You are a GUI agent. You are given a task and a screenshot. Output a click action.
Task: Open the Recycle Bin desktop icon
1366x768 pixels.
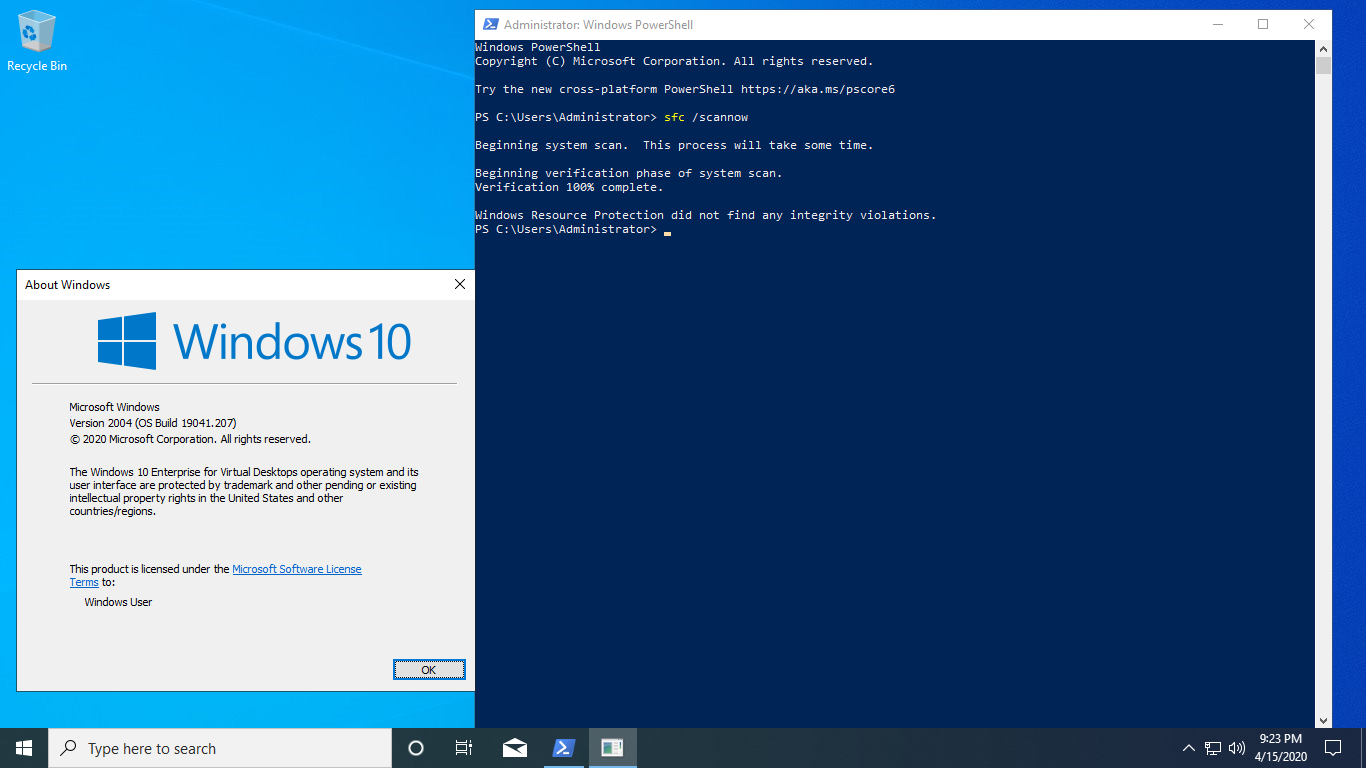tap(37, 42)
